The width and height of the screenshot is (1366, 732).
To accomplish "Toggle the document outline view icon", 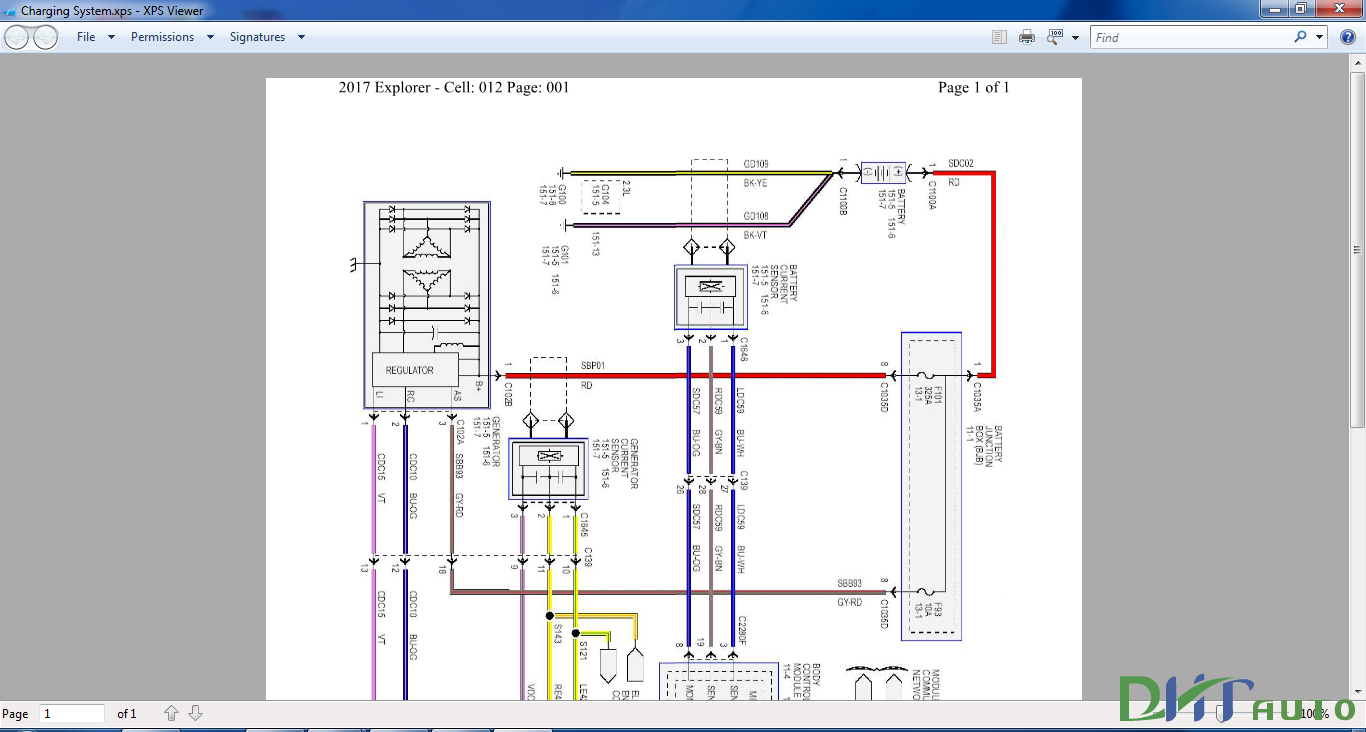I will coord(999,37).
